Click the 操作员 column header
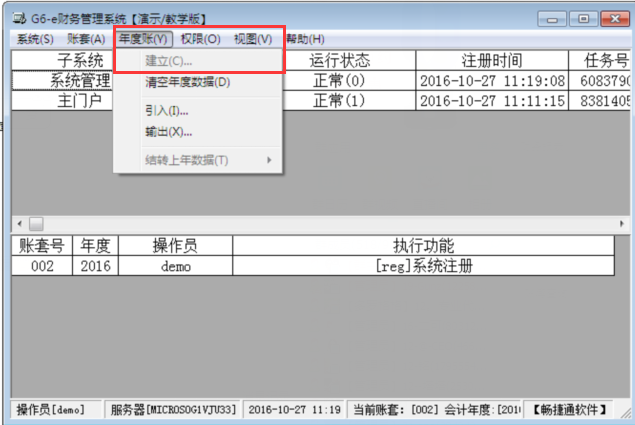Image resolution: width=635 pixels, height=425 pixels. click(x=175, y=246)
